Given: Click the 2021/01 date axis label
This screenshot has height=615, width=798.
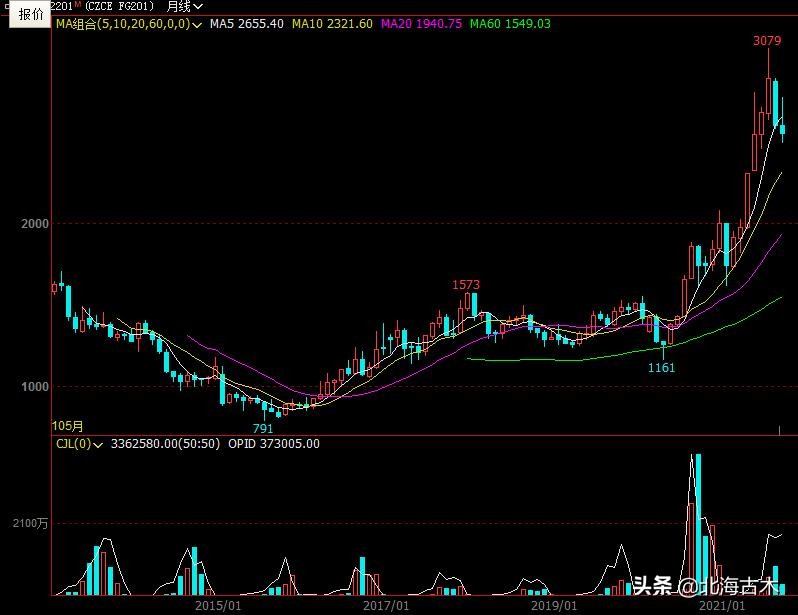Looking at the screenshot, I should [722, 606].
